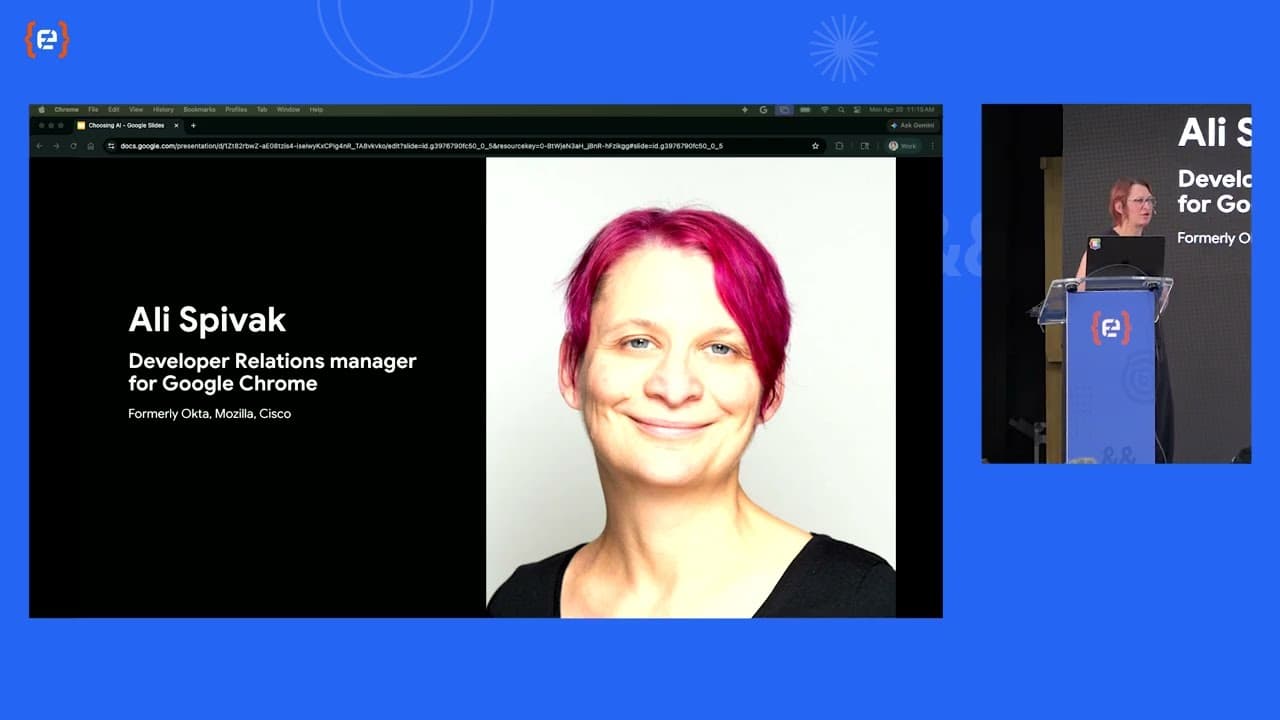
Task: Click the Formerly Okta, Mozilla, Cisco line
Action: [x=210, y=413]
